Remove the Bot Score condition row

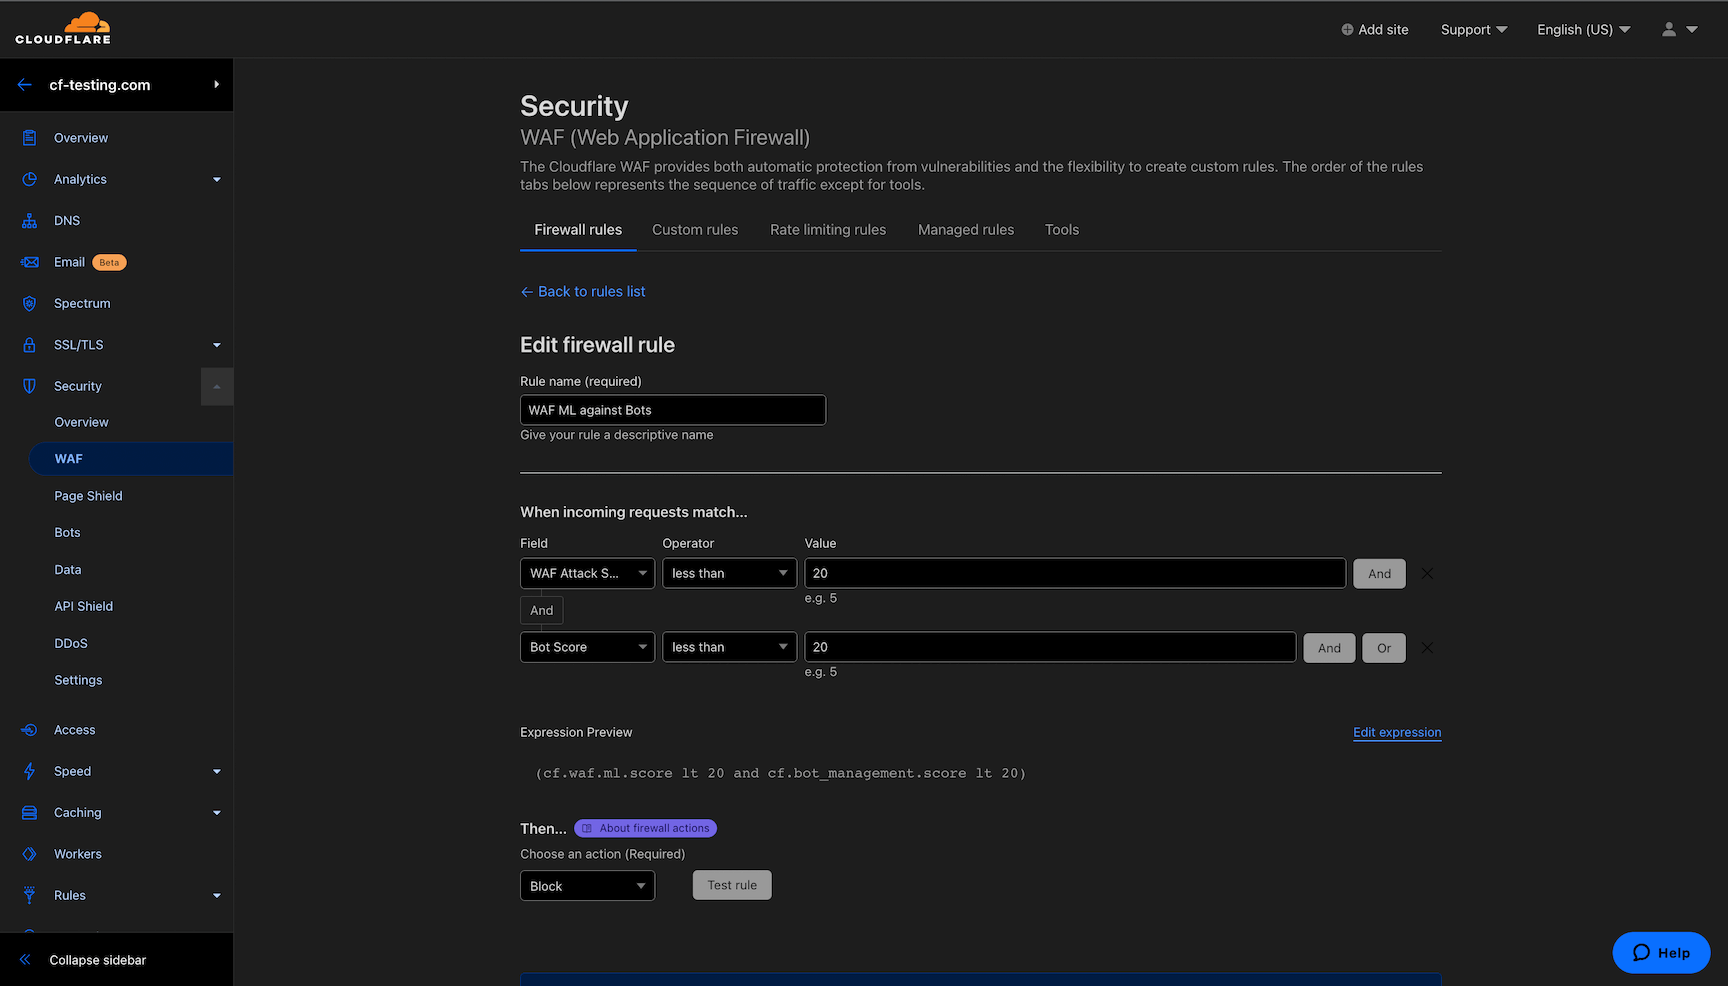[1427, 648]
